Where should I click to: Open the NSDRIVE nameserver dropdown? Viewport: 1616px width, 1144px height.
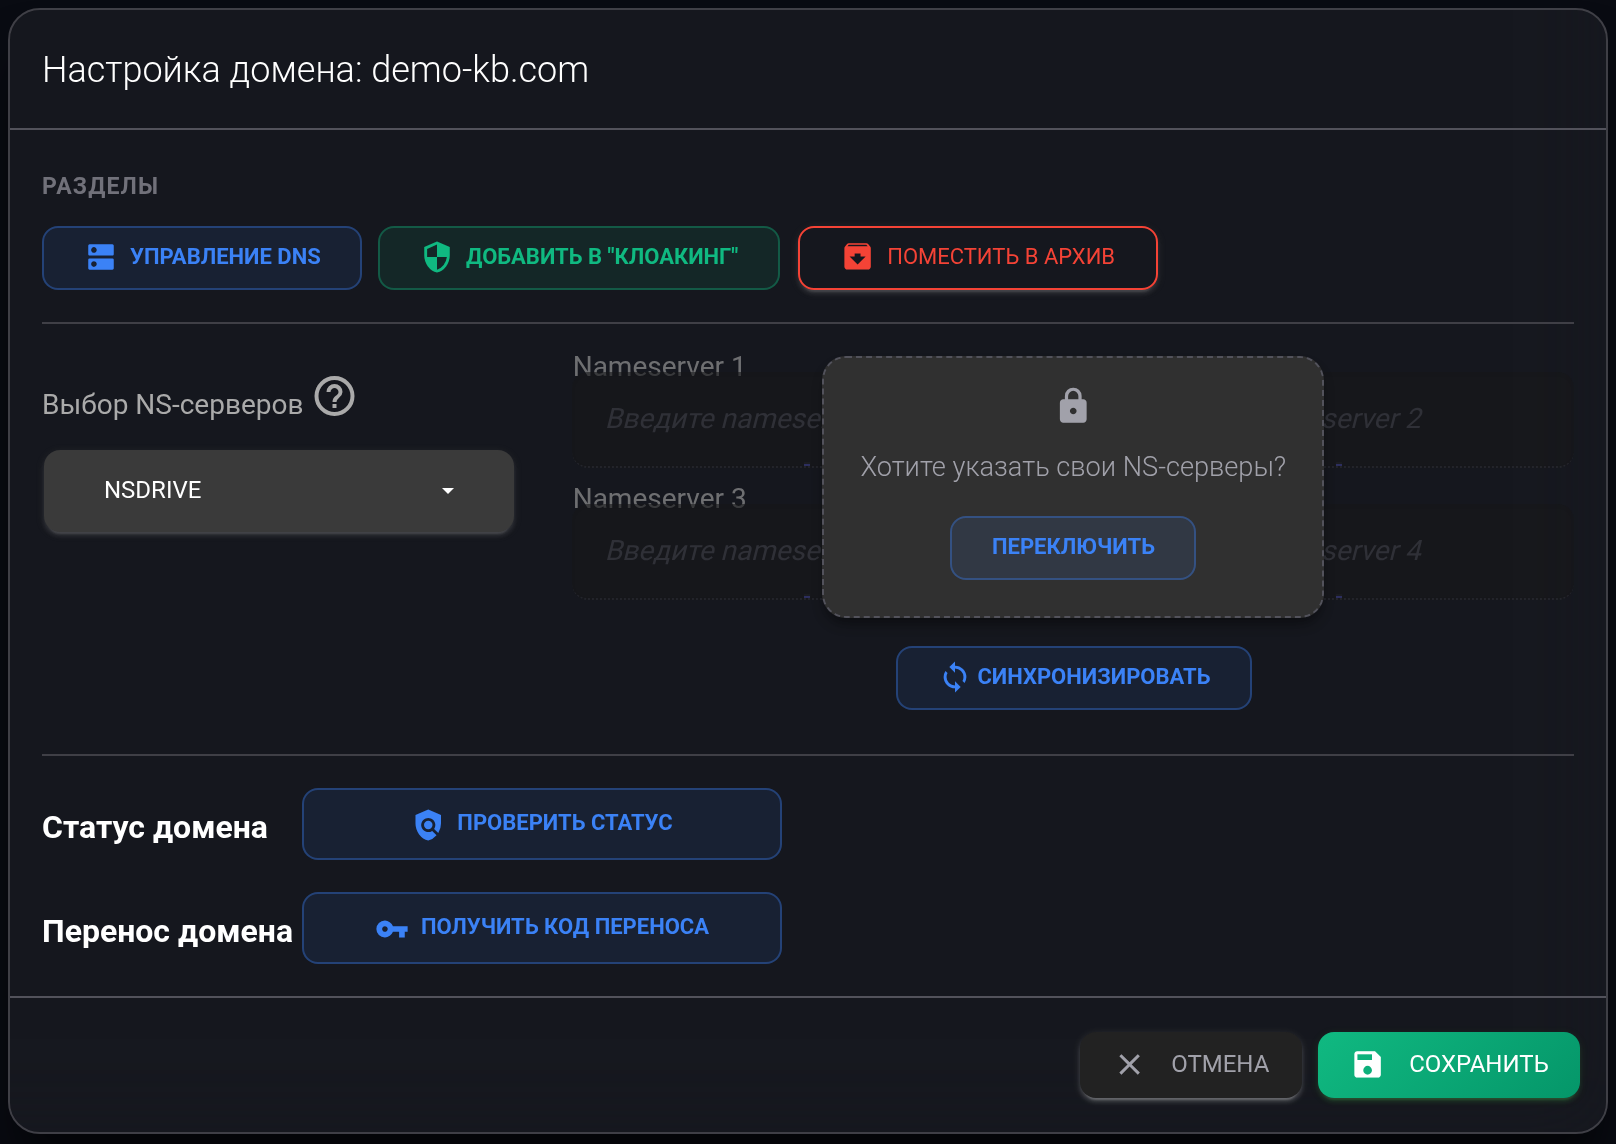click(x=278, y=491)
